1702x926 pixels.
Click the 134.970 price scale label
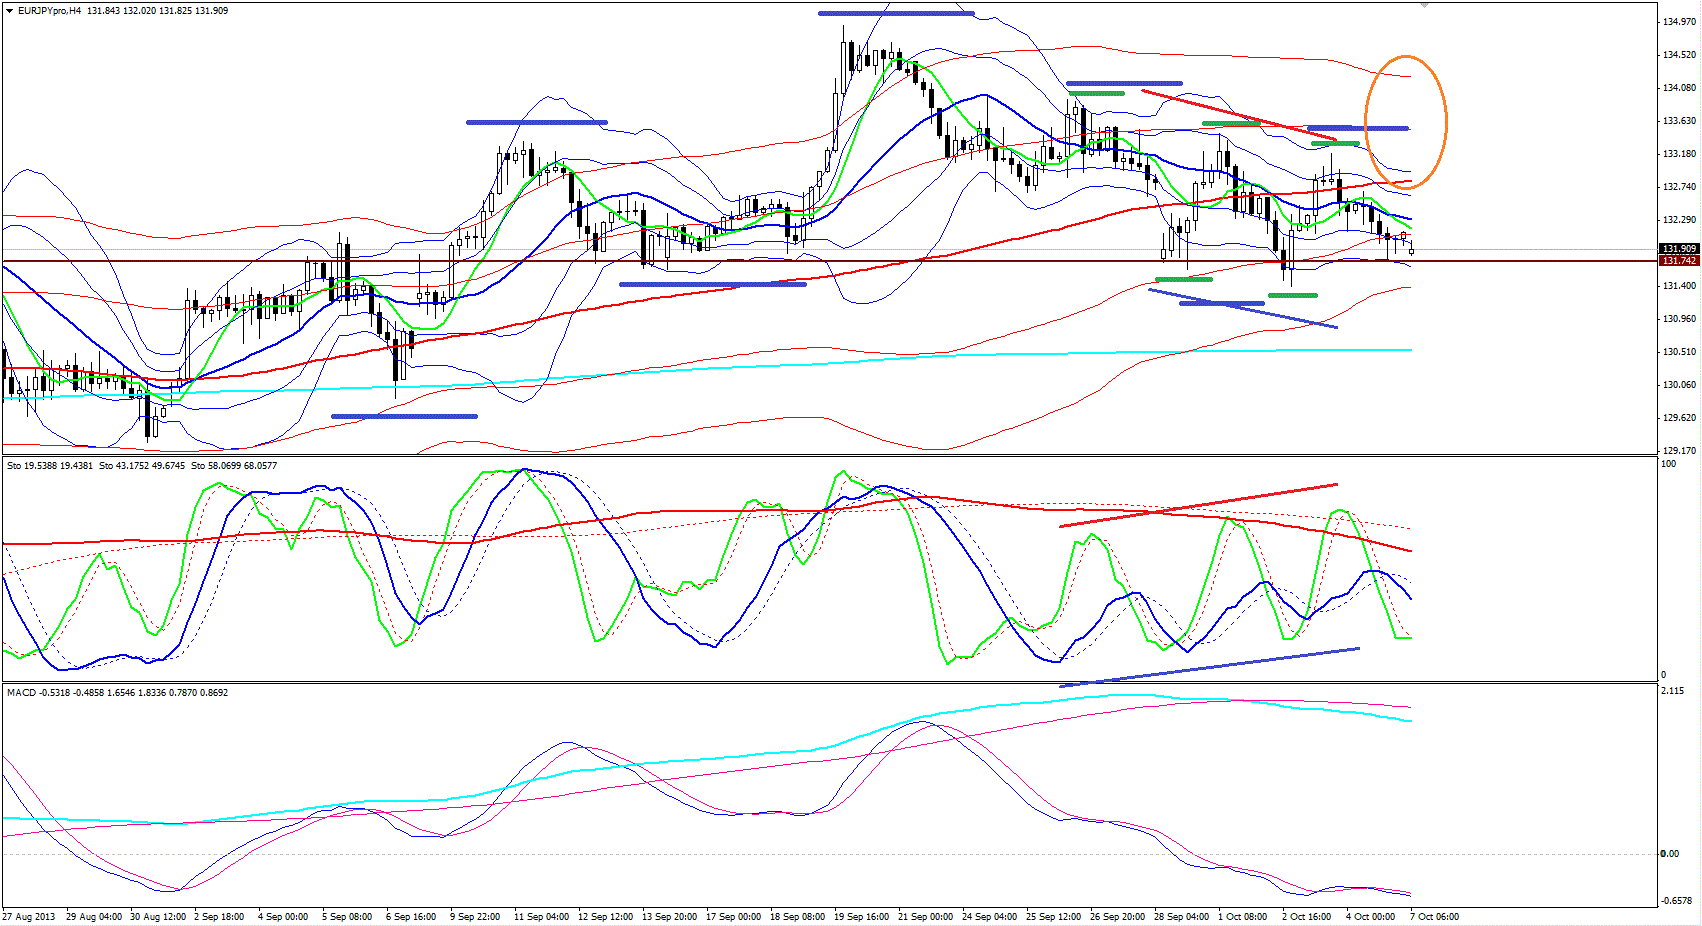(x=1677, y=22)
